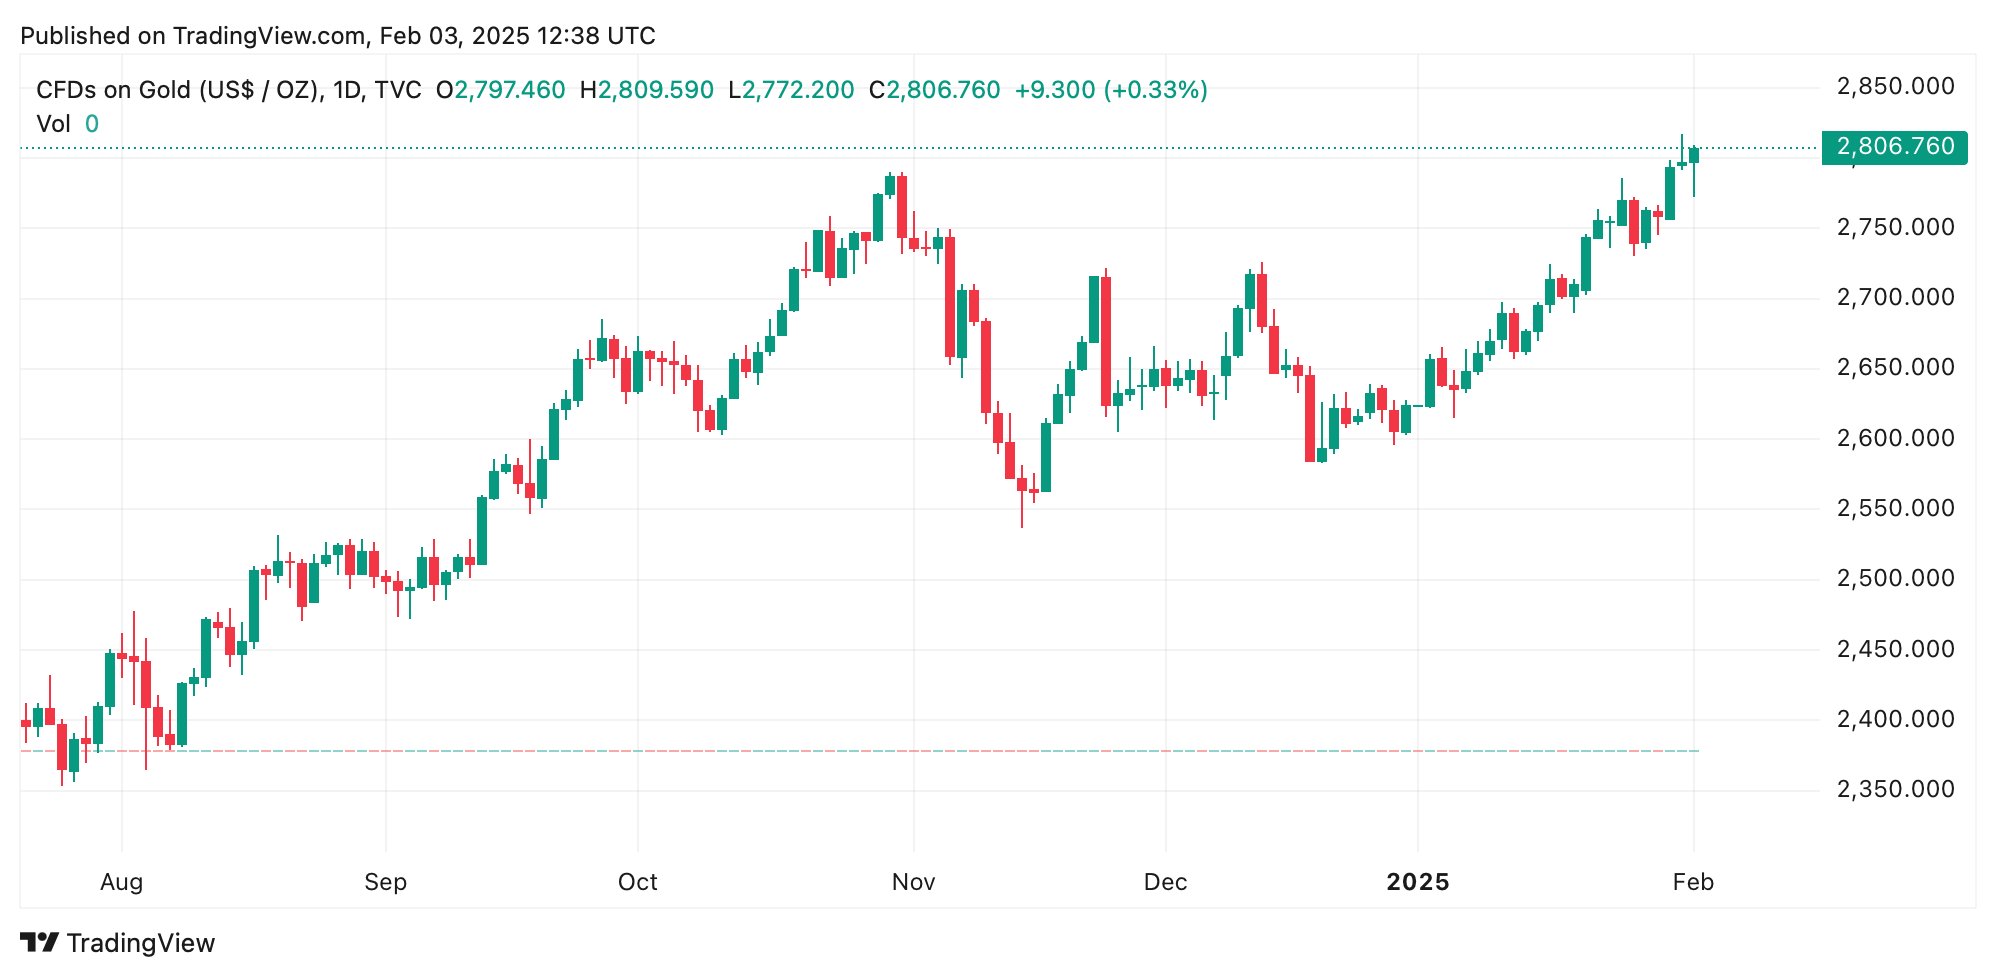The image size is (1996, 978).
Task: Click the TradingView wordmark text at bottom
Action: click(x=141, y=943)
